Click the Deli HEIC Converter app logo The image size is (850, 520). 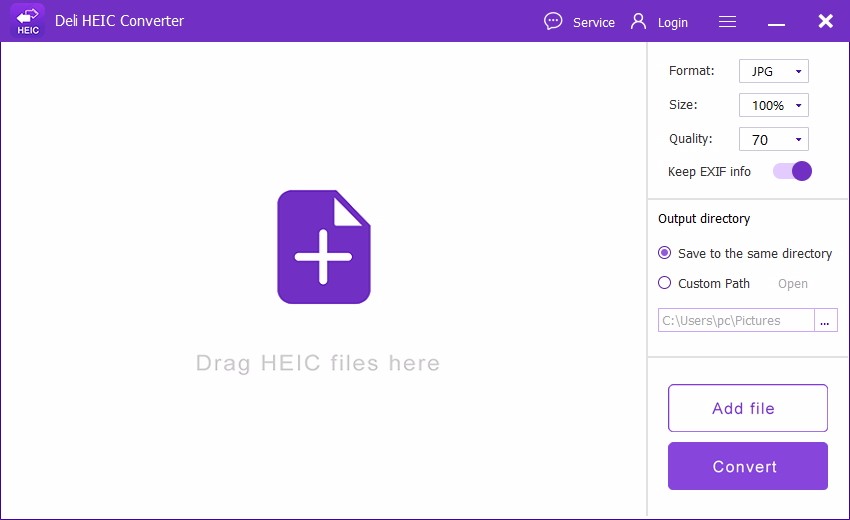point(28,21)
